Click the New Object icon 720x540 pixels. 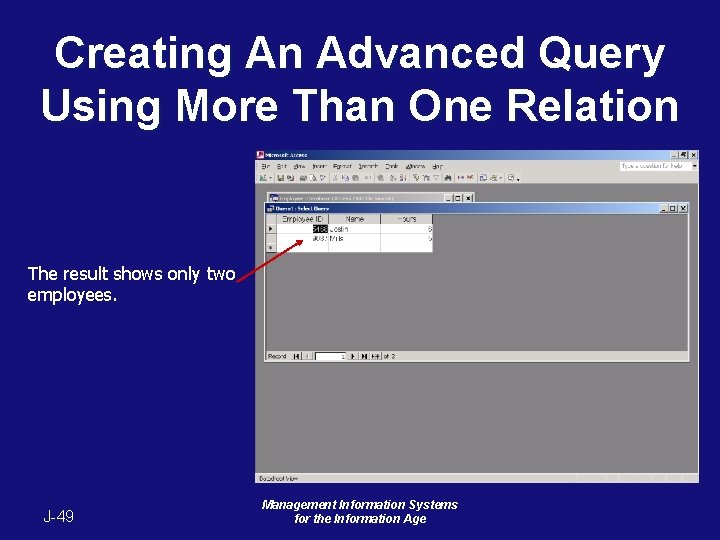coord(494,178)
